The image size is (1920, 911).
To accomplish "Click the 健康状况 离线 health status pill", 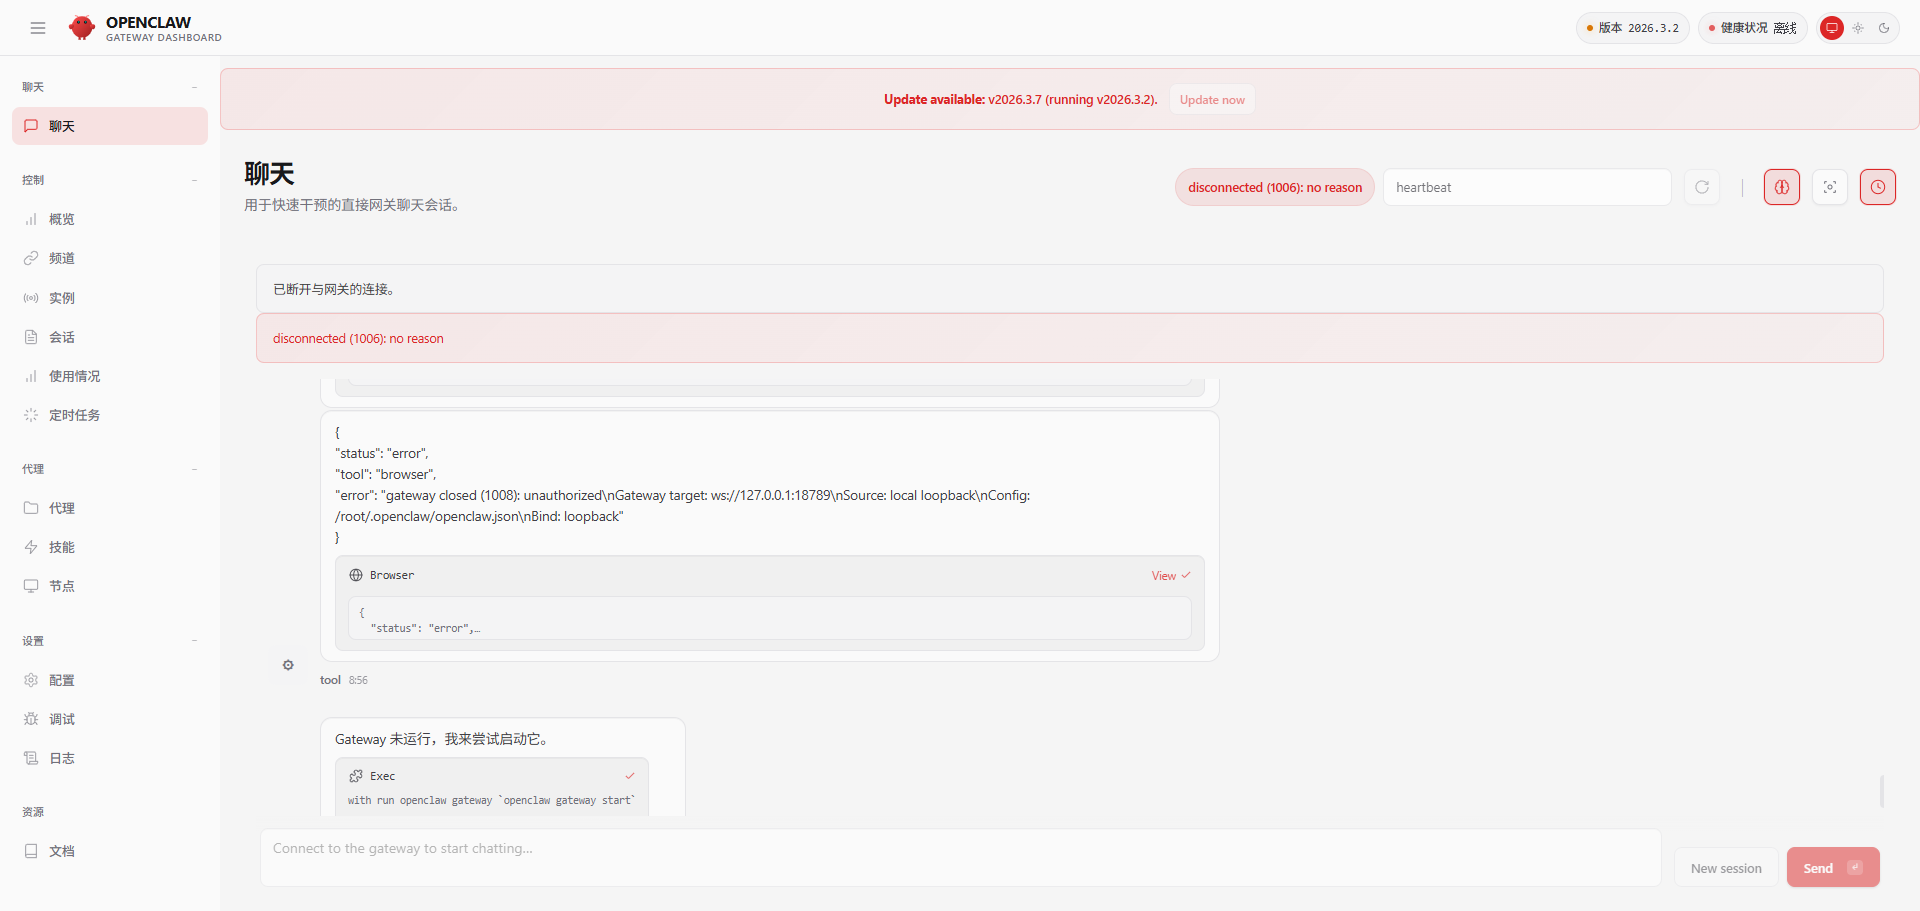I will coord(1753,28).
